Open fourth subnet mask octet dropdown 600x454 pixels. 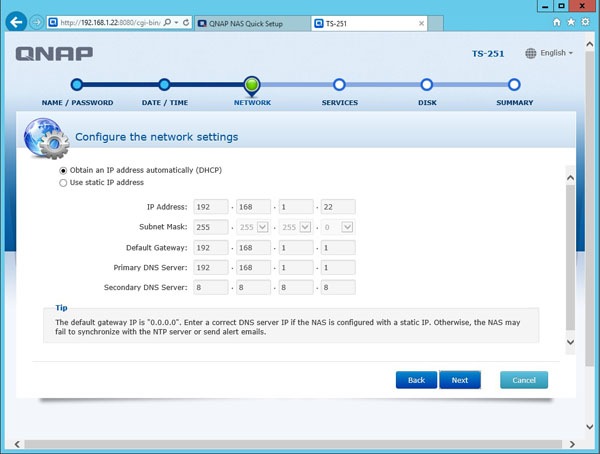(x=347, y=227)
